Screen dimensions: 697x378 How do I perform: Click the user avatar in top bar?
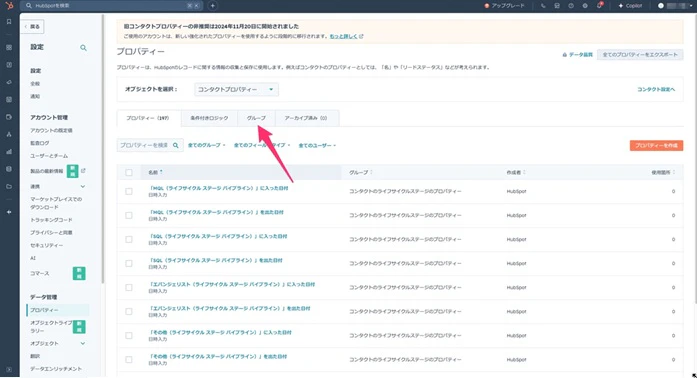coord(661,6)
